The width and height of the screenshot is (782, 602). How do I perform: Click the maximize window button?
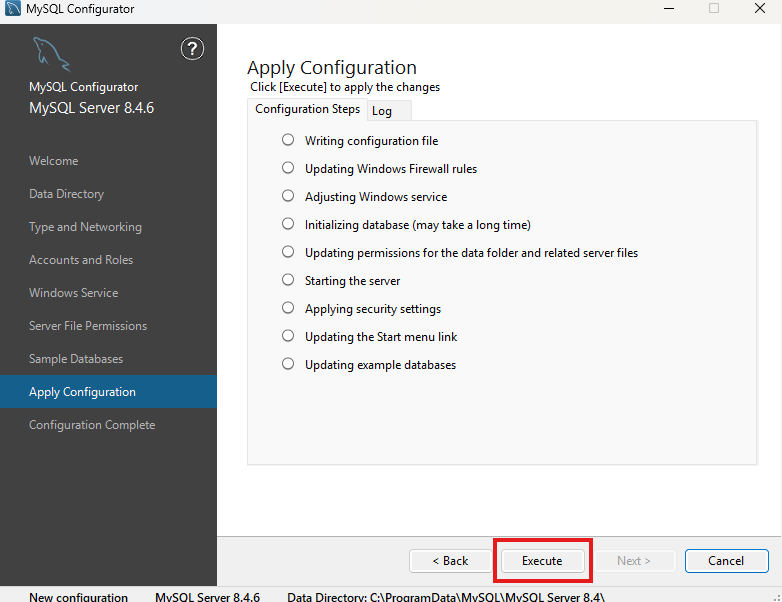[x=714, y=8]
